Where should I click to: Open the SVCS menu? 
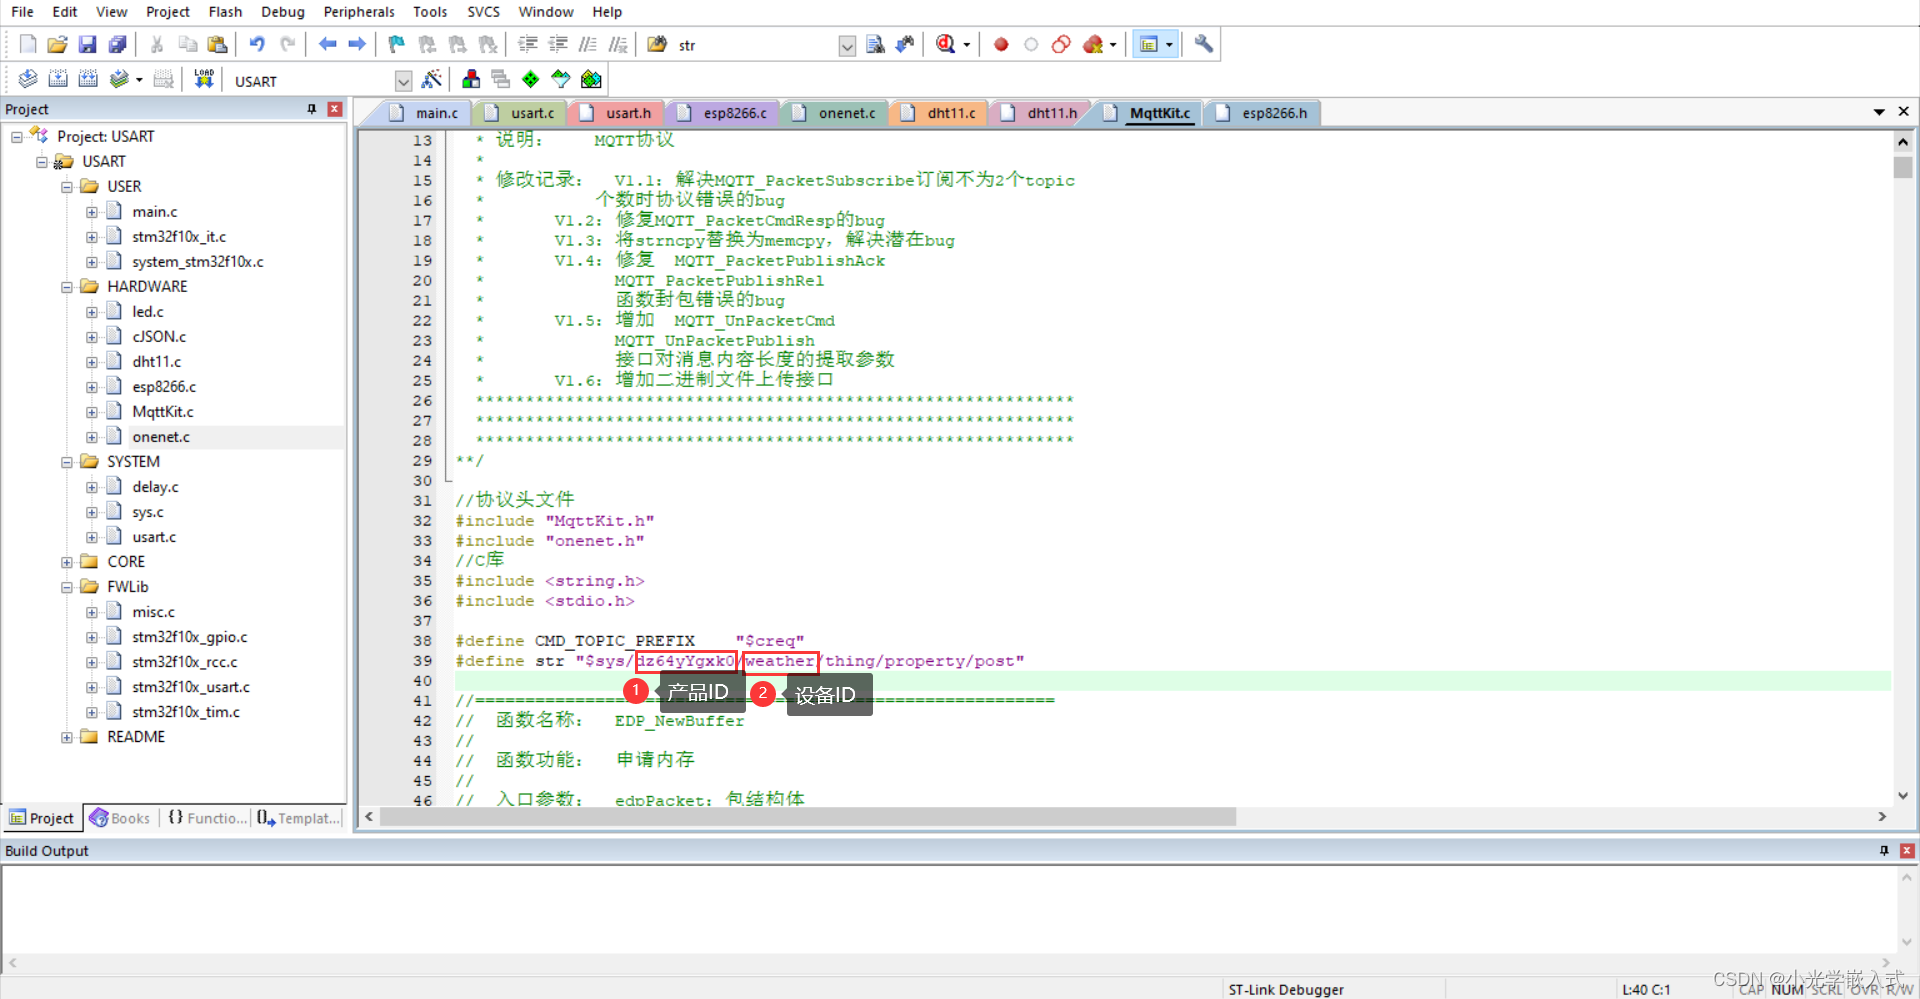click(483, 12)
